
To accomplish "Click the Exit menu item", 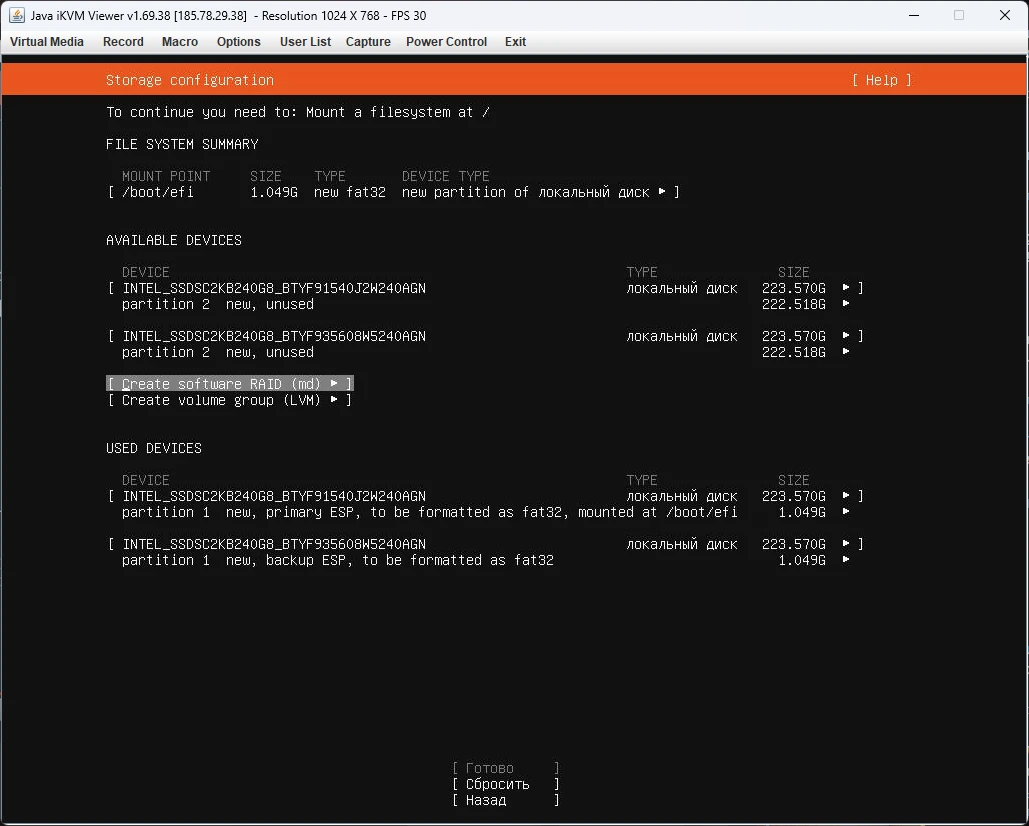I will tap(515, 42).
